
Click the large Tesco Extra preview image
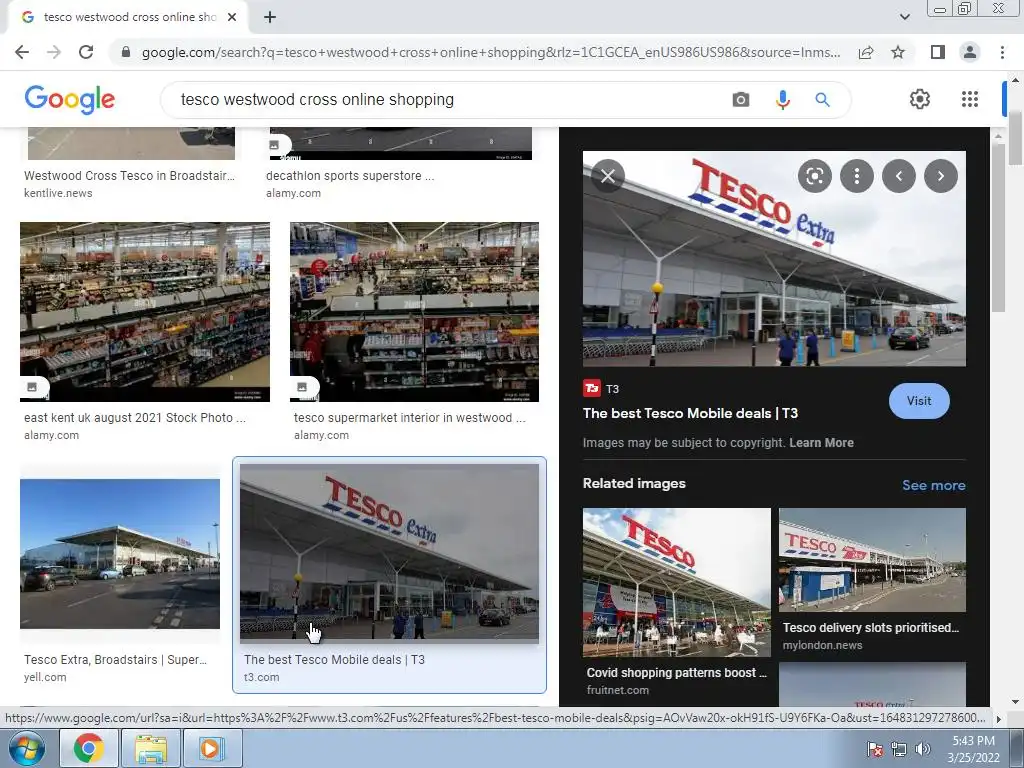[774, 259]
